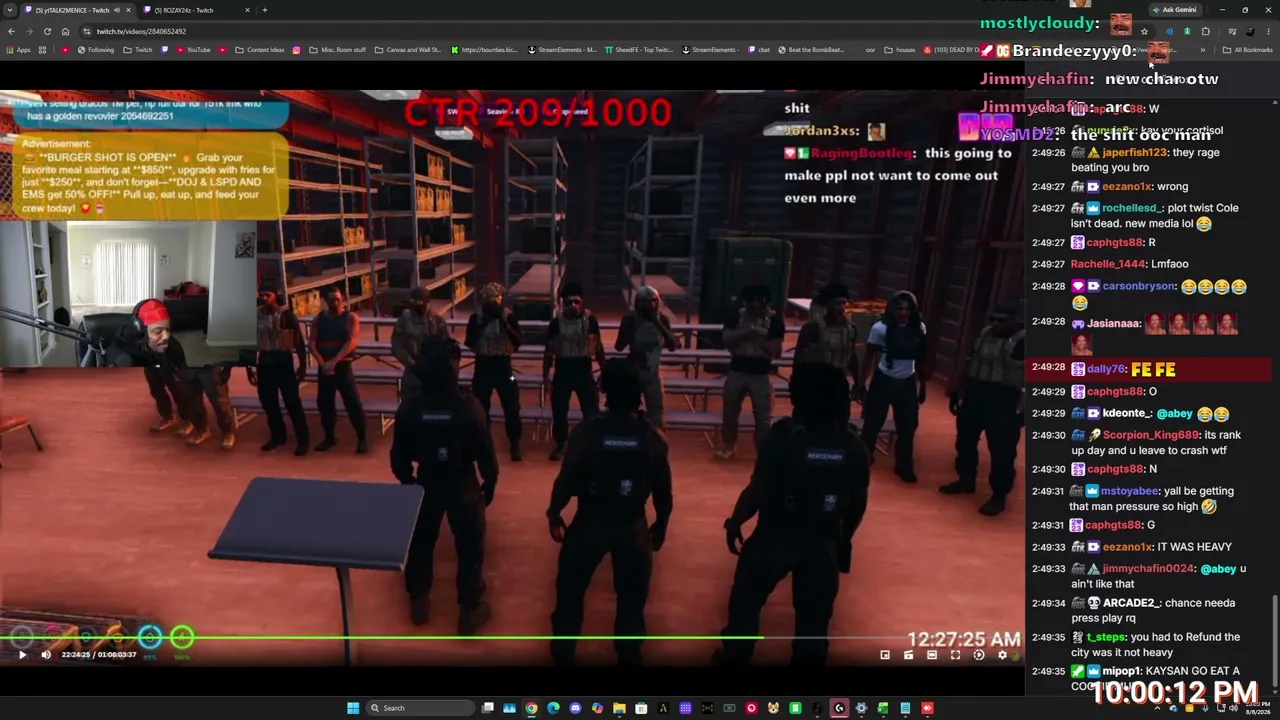The height and width of the screenshot is (720, 1280).
Task: Open the All Bookmarks folder
Action: tap(1248, 50)
